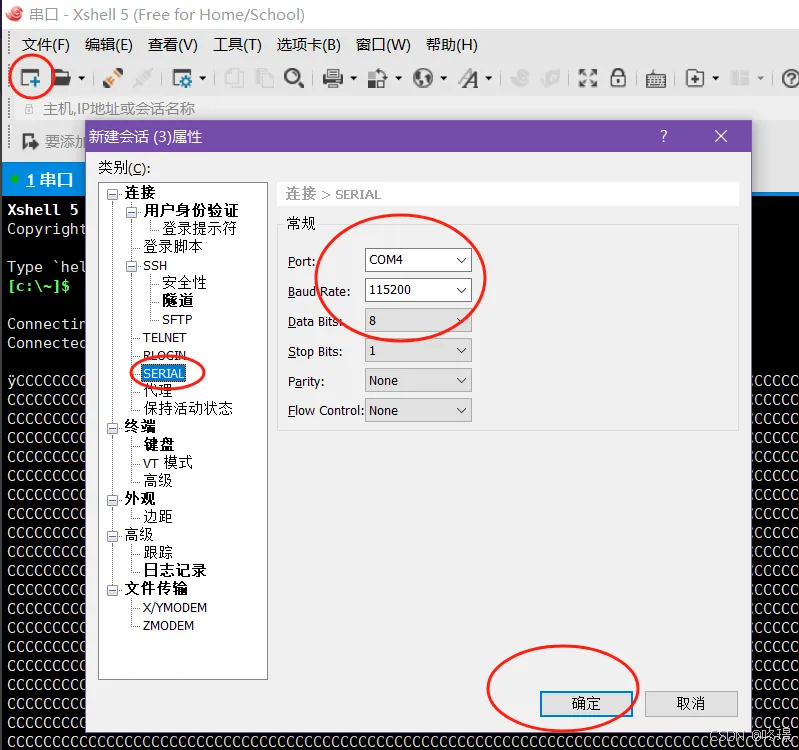Image resolution: width=799 pixels, height=750 pixels.
Task: Collapse the 用户身份验证 tree node
Action: pos(131,212)
